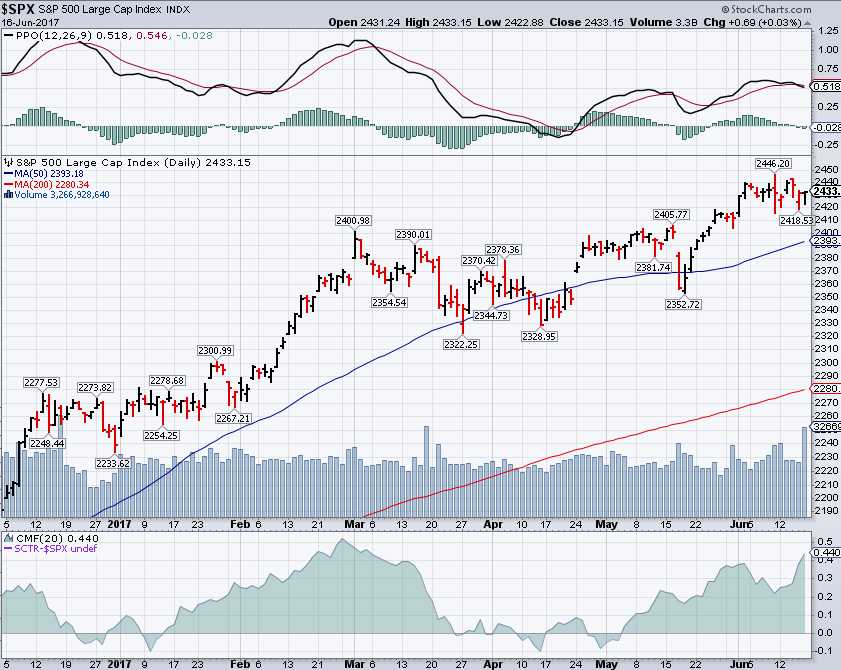The image size is (841, 670).
Task: Click the 2418.53 price annotation
Action: pyautogui.click(x=797, y=218)
